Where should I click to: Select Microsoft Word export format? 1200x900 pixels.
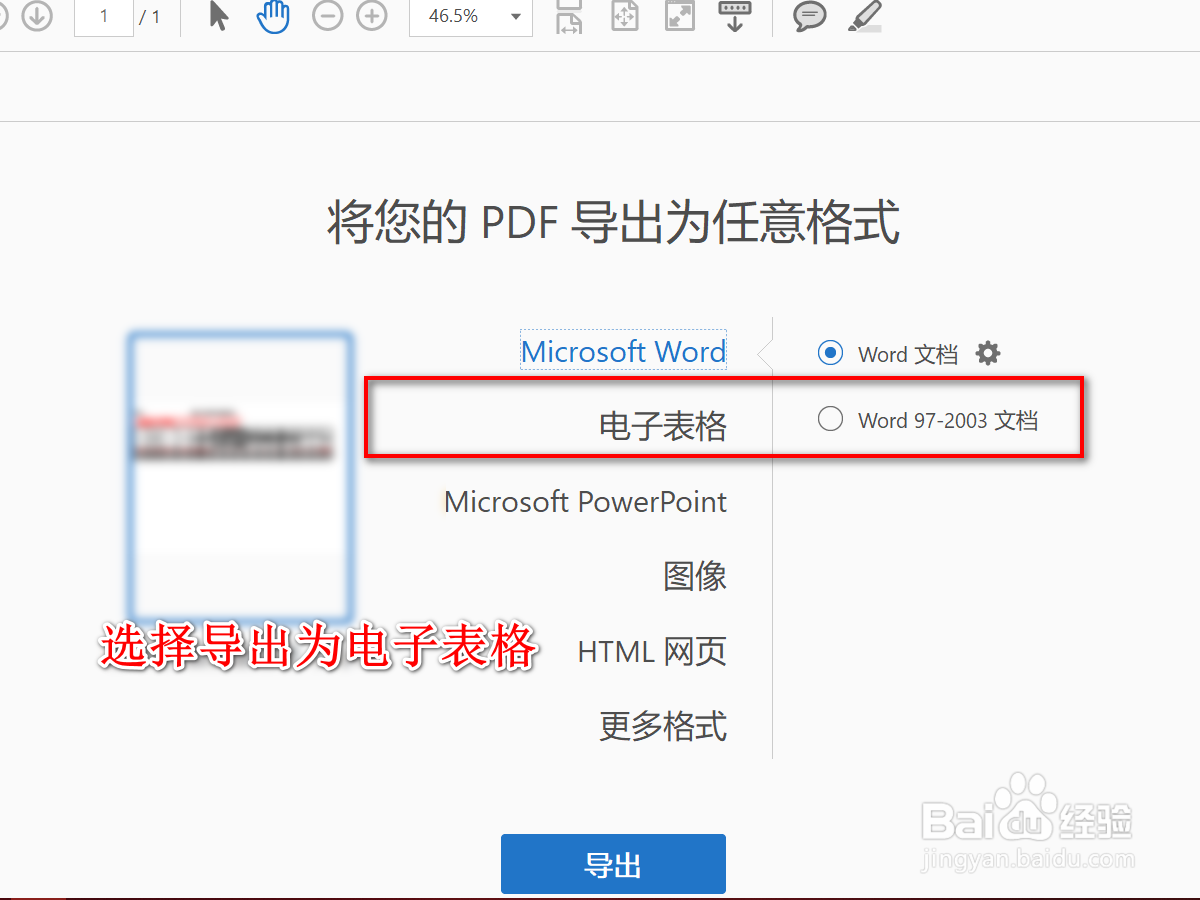[624, 351]
